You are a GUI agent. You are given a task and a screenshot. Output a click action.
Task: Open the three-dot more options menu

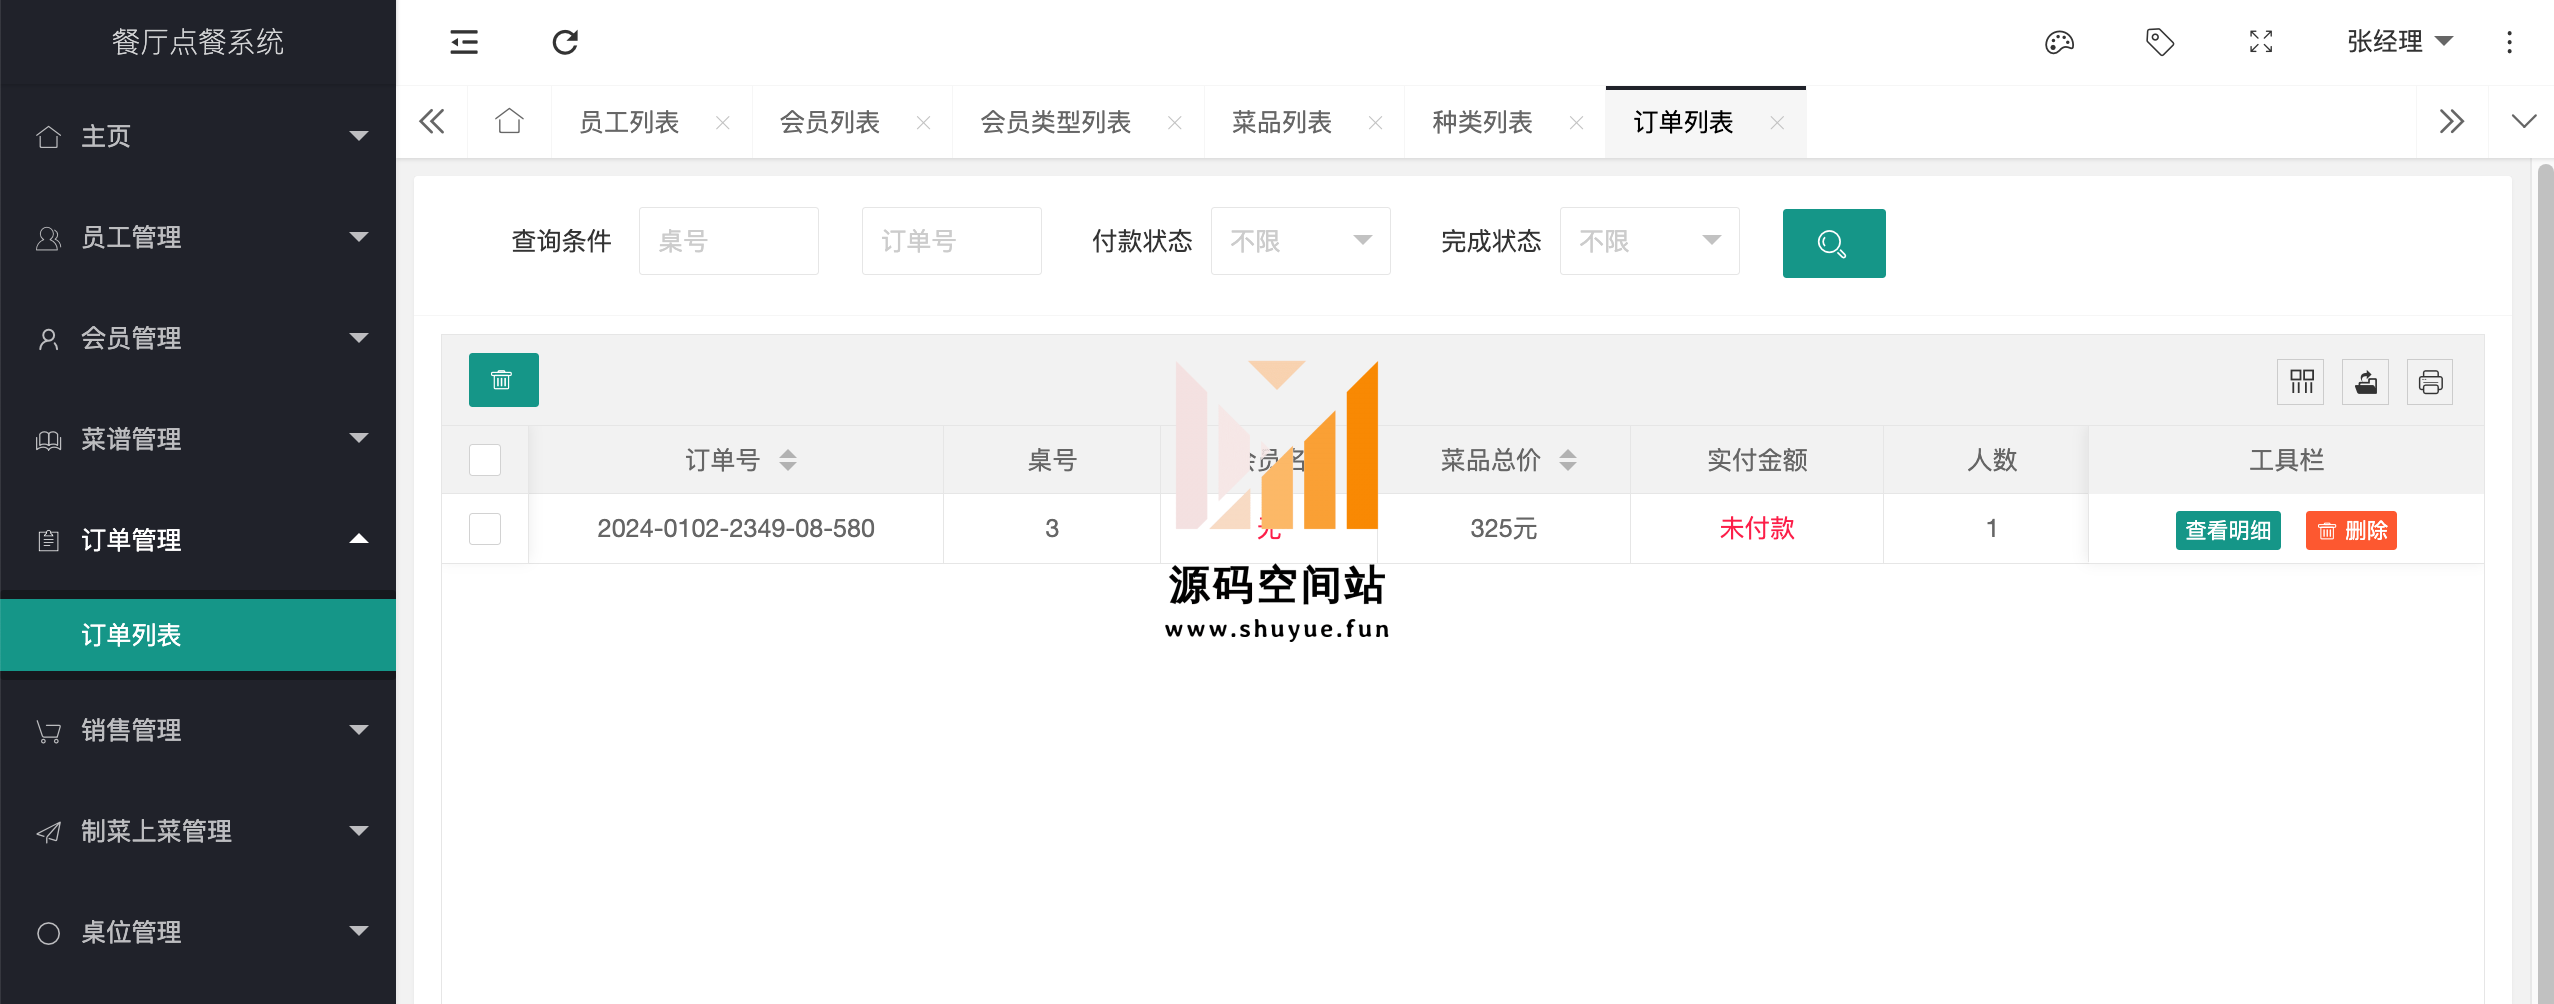tap(2509, 42)
